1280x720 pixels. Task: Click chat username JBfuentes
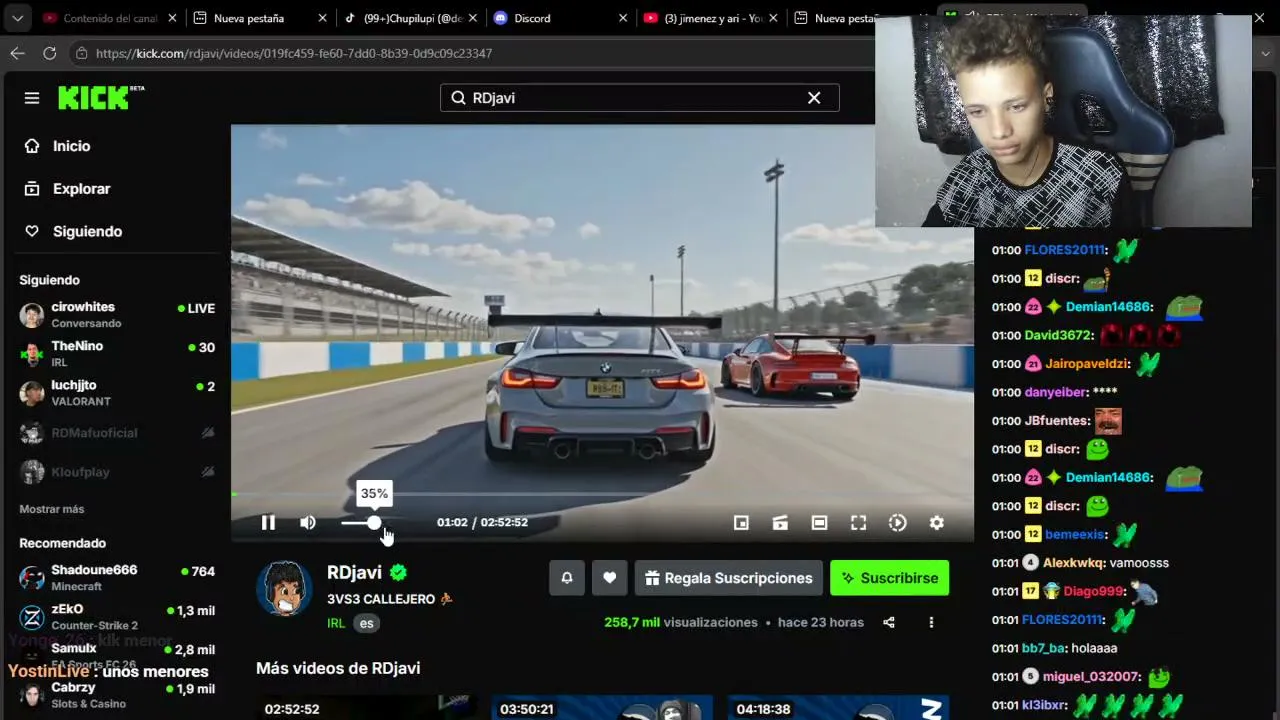coord(1057,421)
